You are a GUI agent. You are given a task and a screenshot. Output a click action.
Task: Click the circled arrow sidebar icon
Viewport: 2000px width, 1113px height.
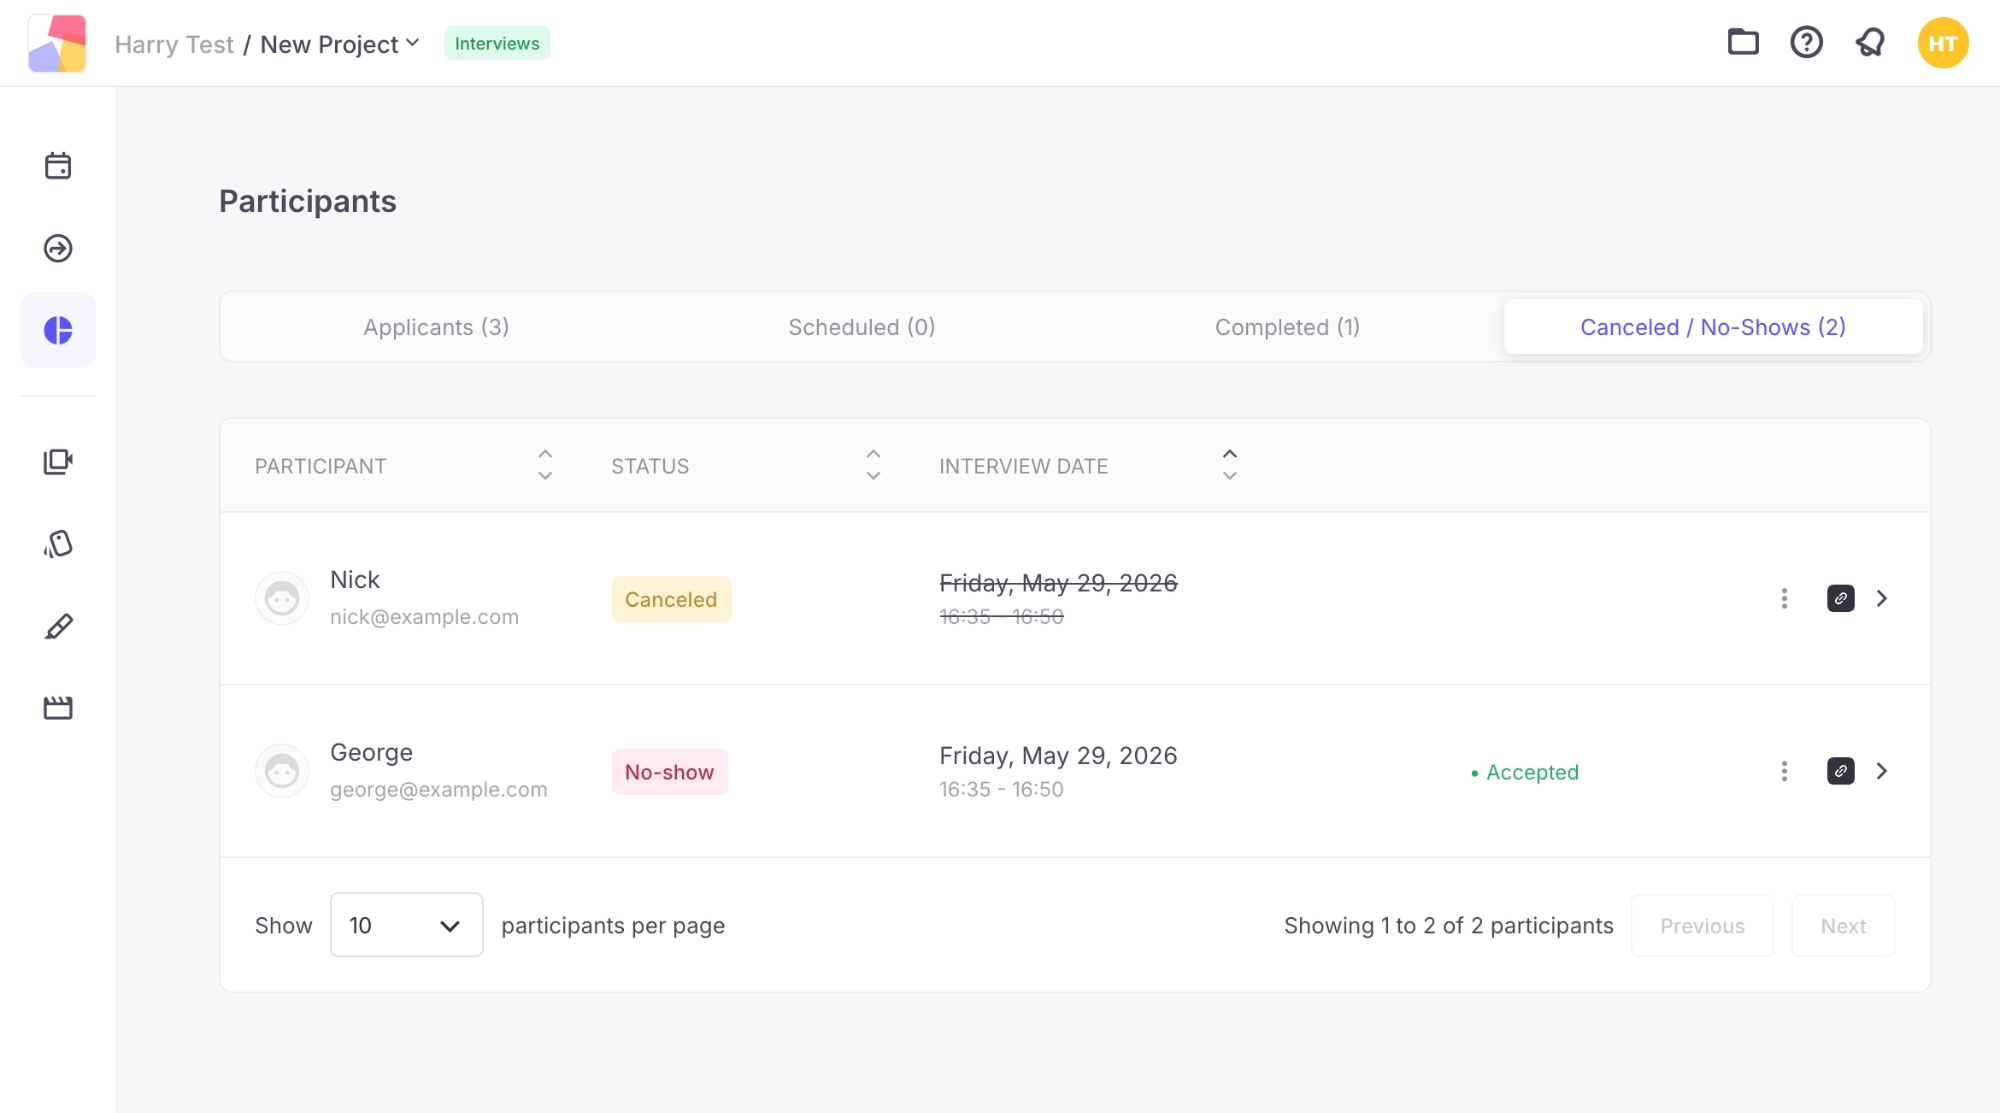58,248
